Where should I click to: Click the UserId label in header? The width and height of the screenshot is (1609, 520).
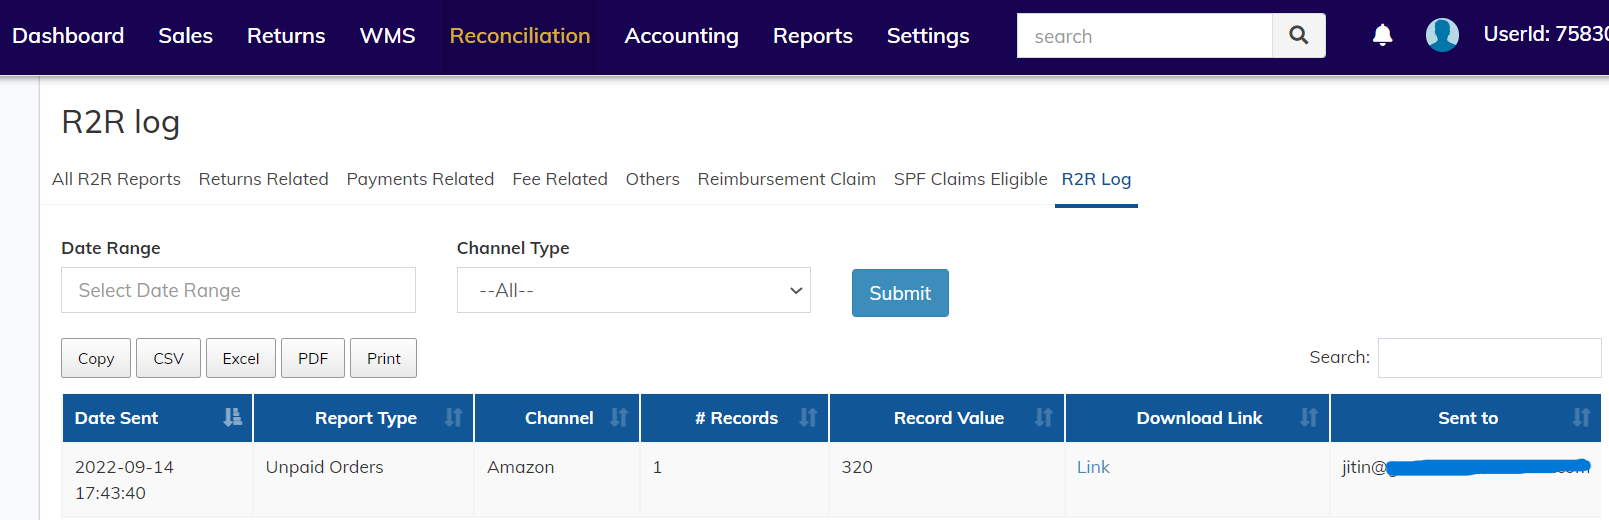pos(1545,34)
